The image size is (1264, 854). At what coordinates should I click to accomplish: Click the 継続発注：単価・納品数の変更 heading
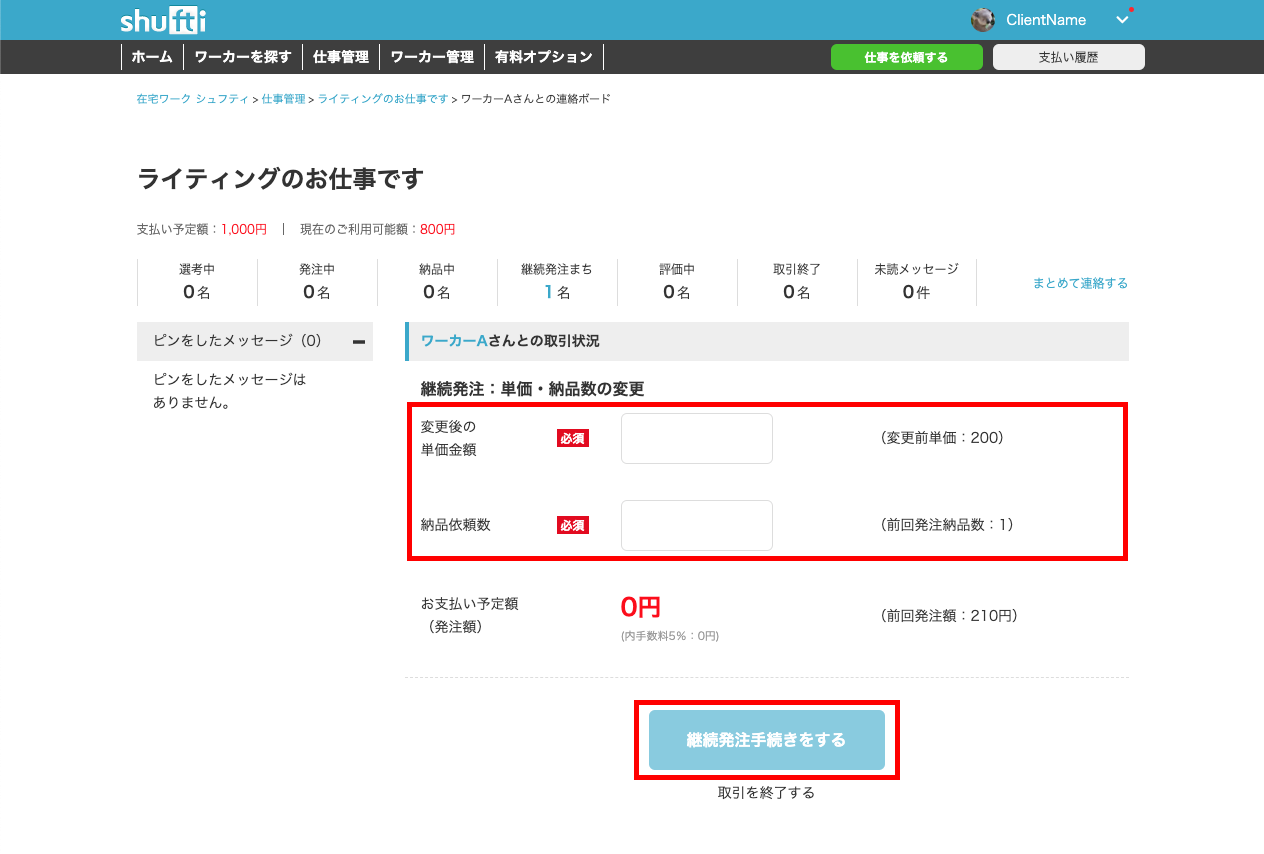533,388
